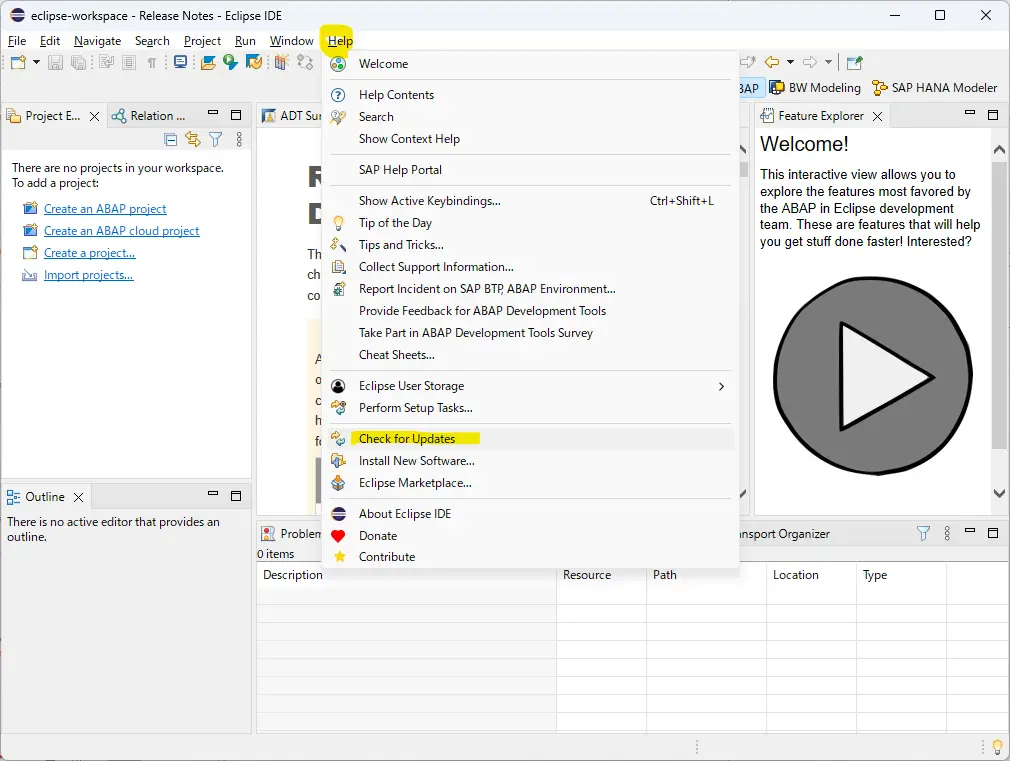Maximize the Outline panel

click(x=236, y=496)
